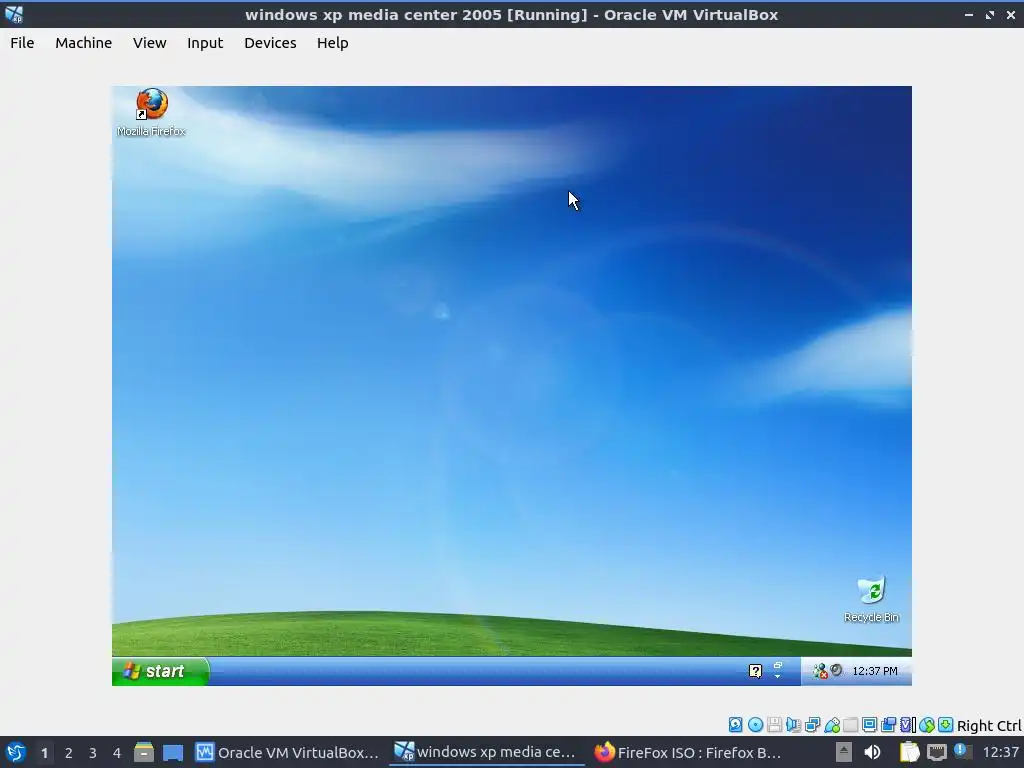This screenshot has height=768, width=1024.
Task: Click the VirtualBox window title bar icon
Action: coord(14,14)
